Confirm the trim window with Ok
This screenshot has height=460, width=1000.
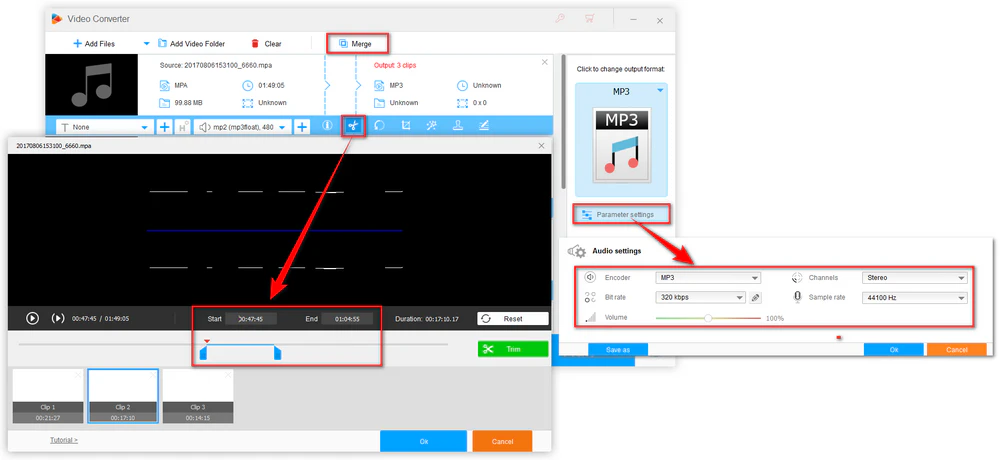coord(423,441)
